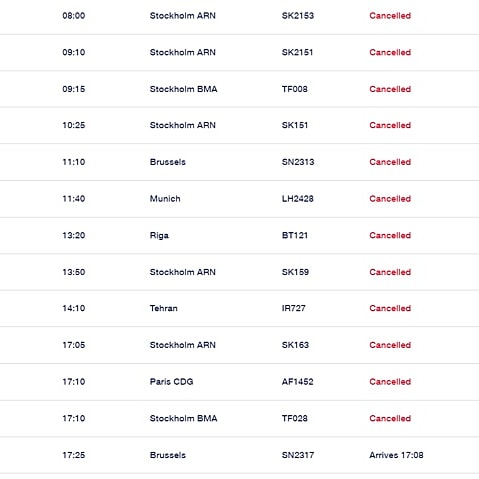Click flight number IR727
The image size is (479, 479).
[293, 308]
